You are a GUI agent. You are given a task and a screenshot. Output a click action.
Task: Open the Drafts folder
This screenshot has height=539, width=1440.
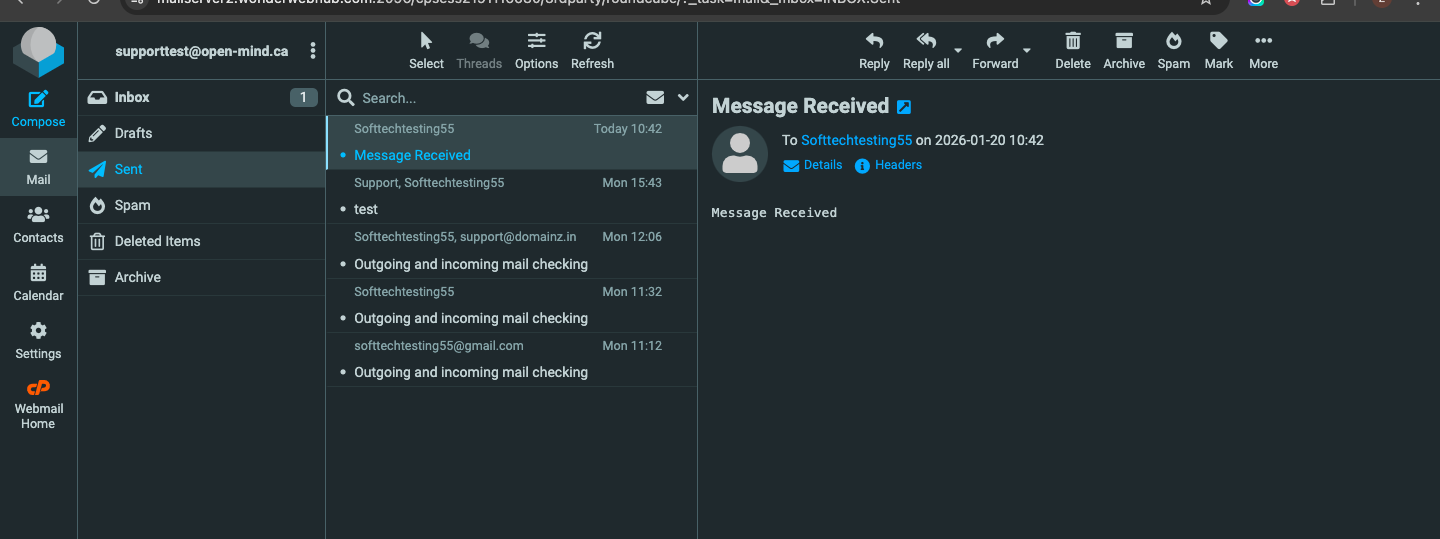point(133,133)
